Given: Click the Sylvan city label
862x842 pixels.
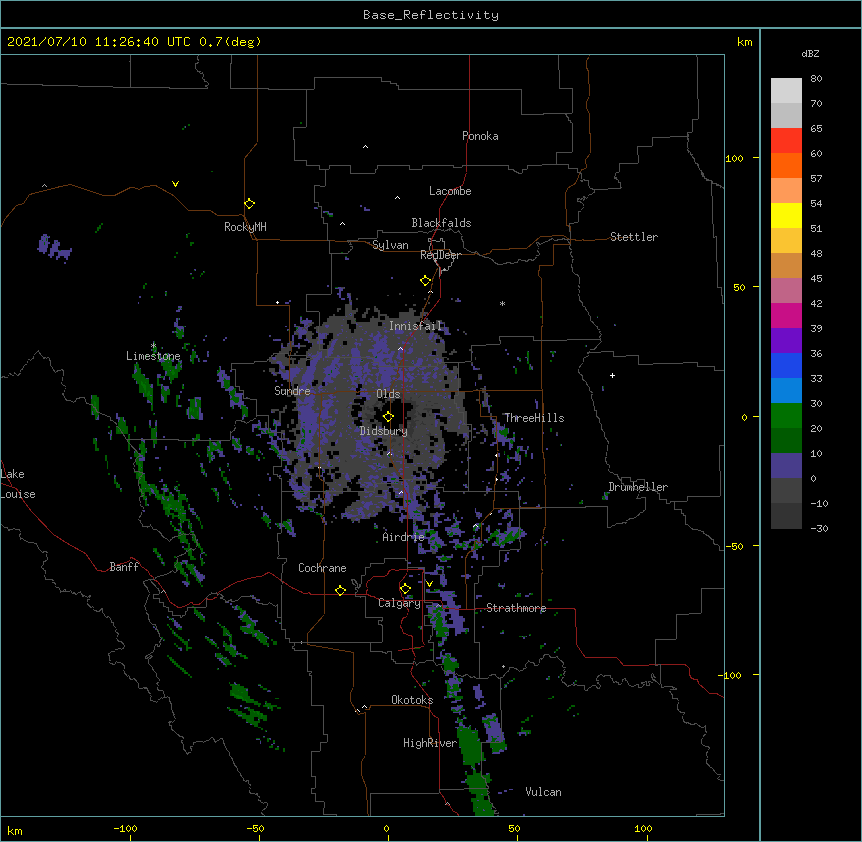Looking at the screenshot, I should [x=390, y=245].
